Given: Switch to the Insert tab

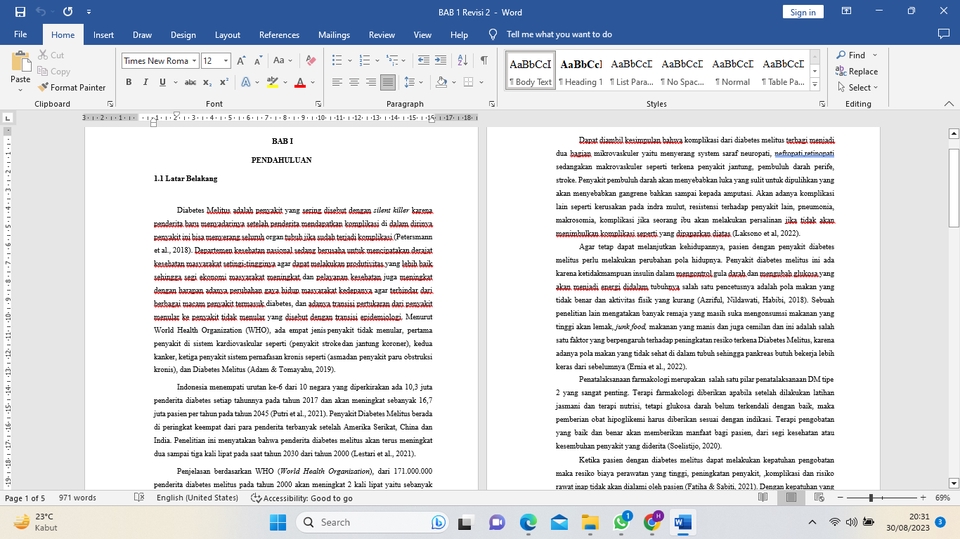Looking at the screenshot, I should 103,35.
